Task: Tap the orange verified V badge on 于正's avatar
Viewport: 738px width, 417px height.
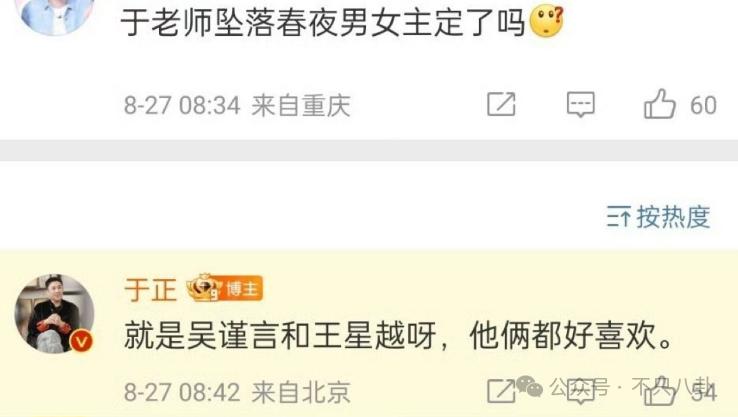Action: 81,341
